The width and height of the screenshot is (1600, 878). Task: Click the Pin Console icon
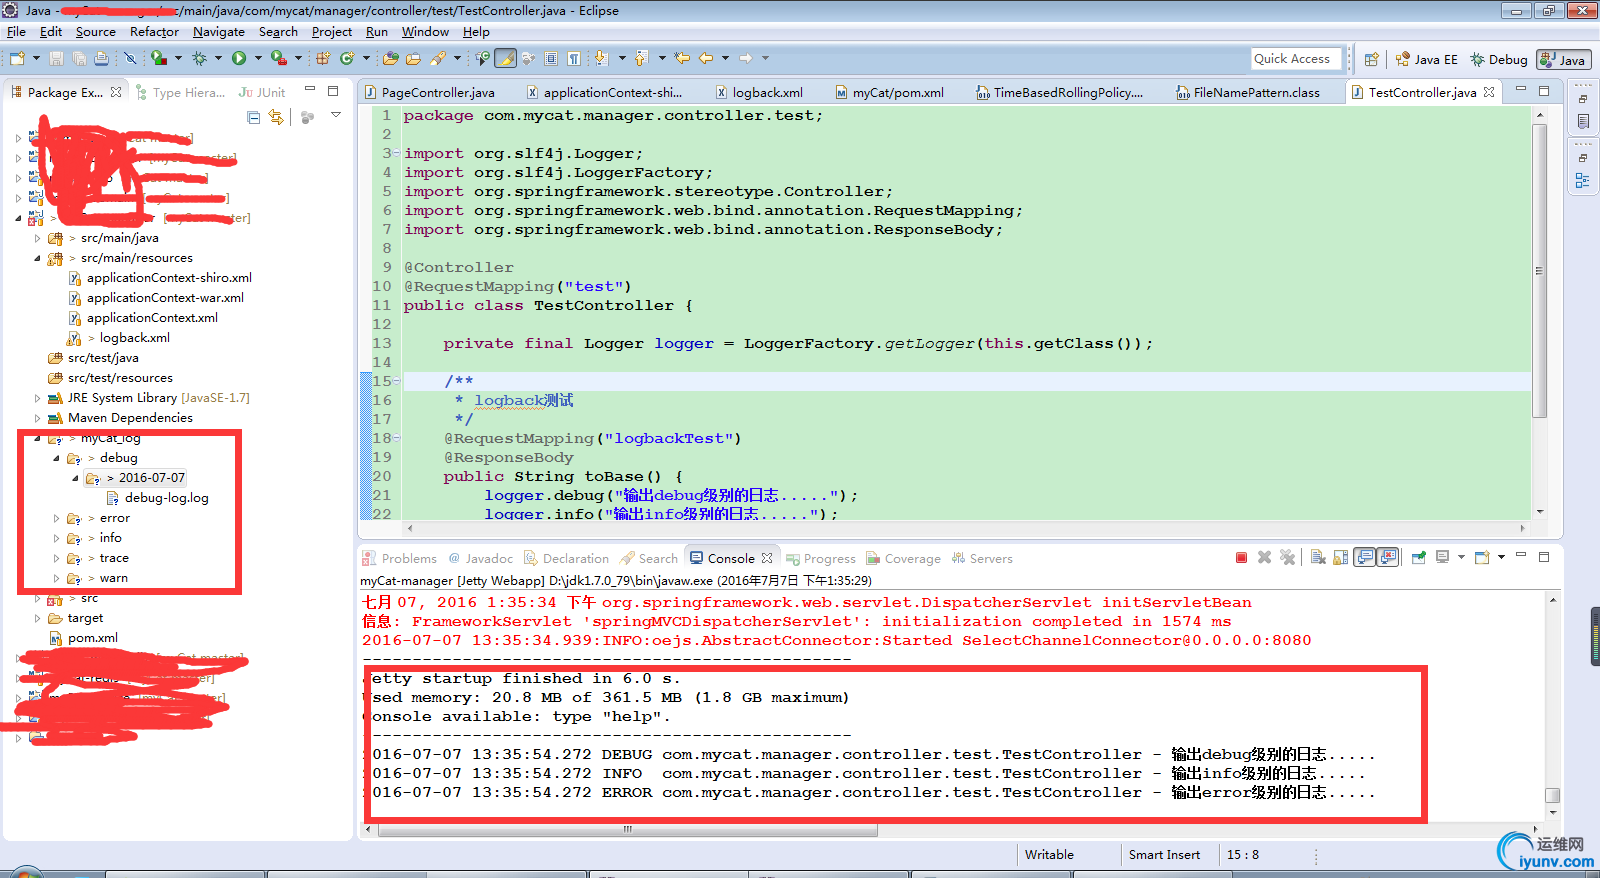[x=1418, y=558]
